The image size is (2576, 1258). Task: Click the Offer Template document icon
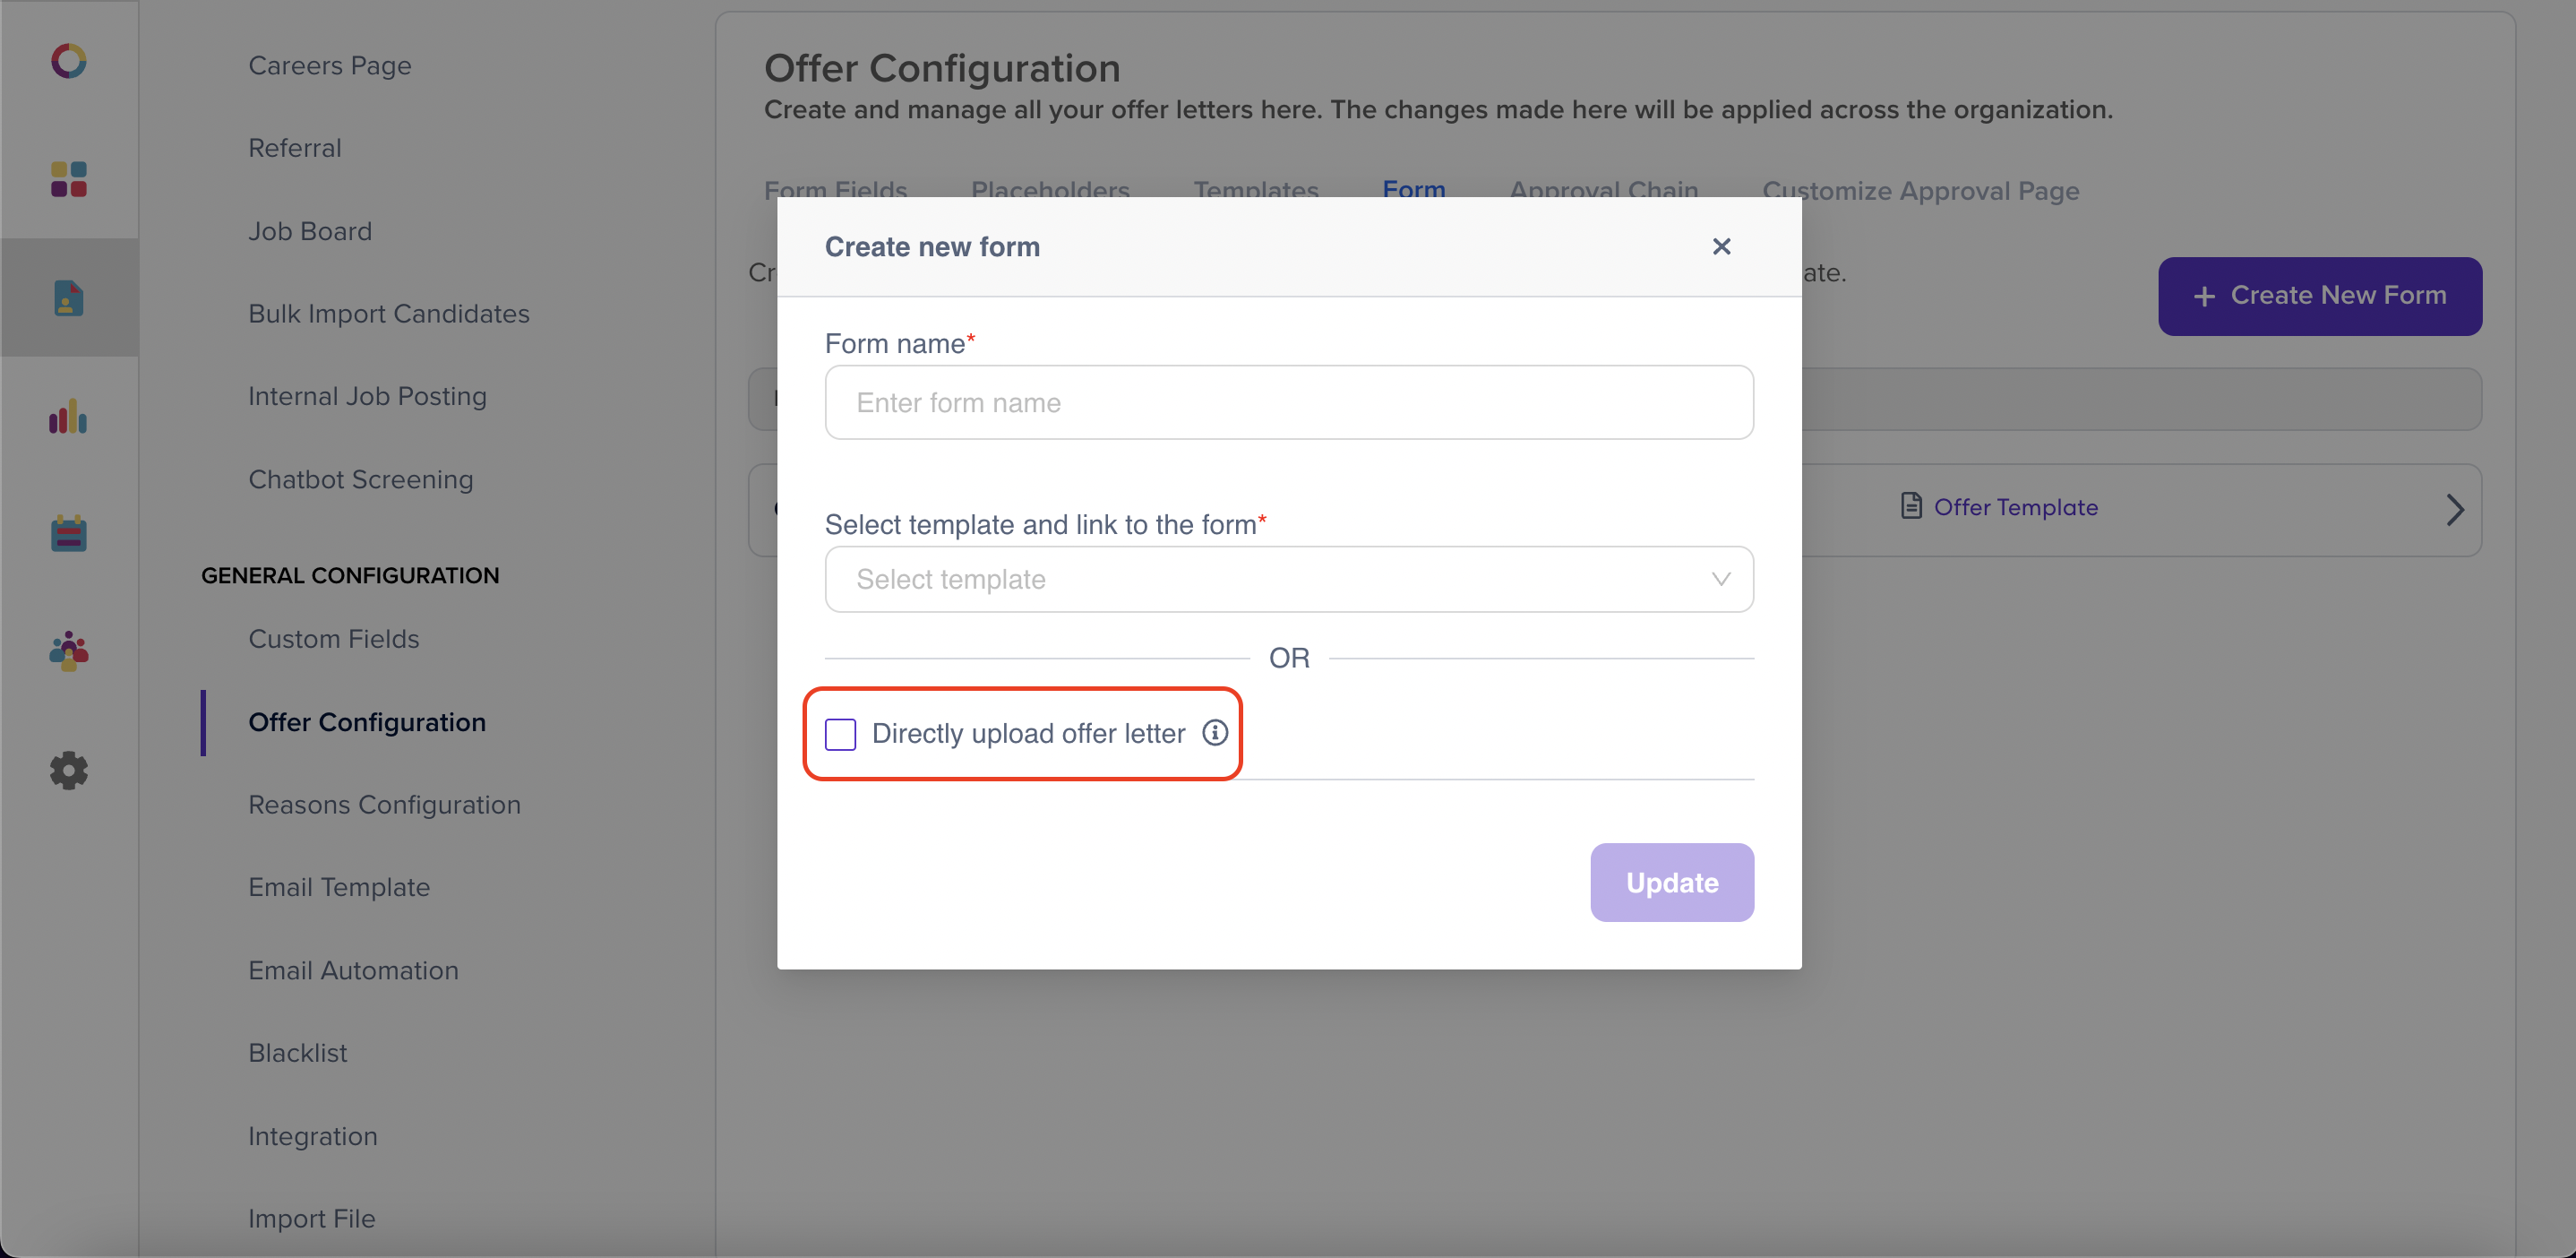coord(1911,507)
